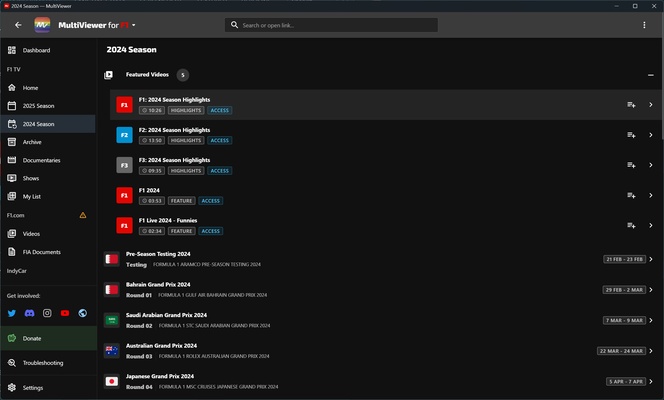Open Dashboard in the sidebar
Image resolution: width=664 pixels, height=400 pixels.
pyautogui.click(x=48, y=50)
